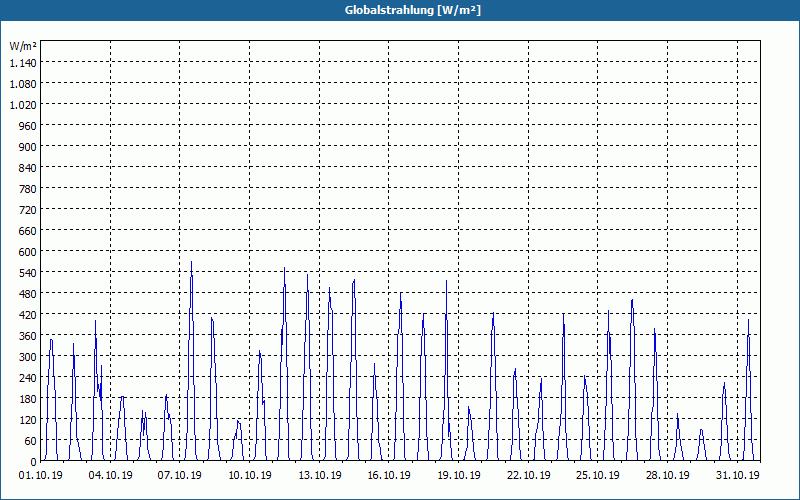
Task: Click the 1.140 y-axis value
Action: point(23,62)
